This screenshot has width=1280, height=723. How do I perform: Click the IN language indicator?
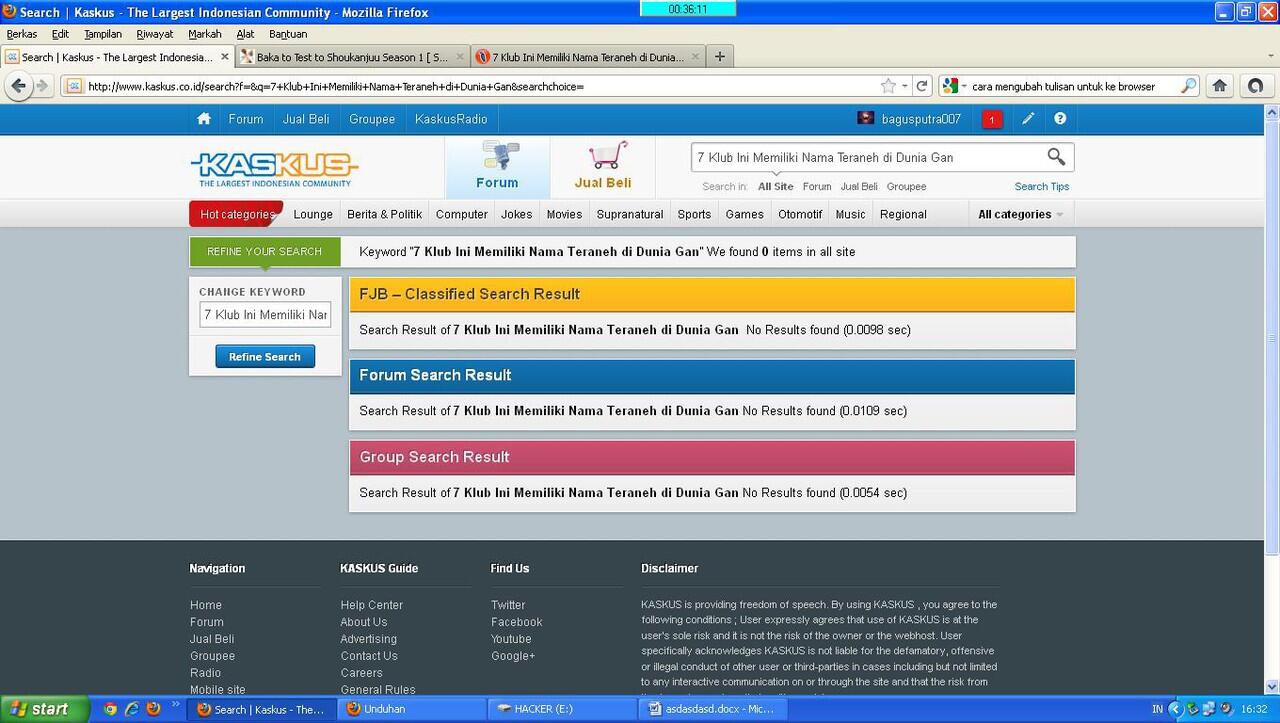click(1157, 709)
